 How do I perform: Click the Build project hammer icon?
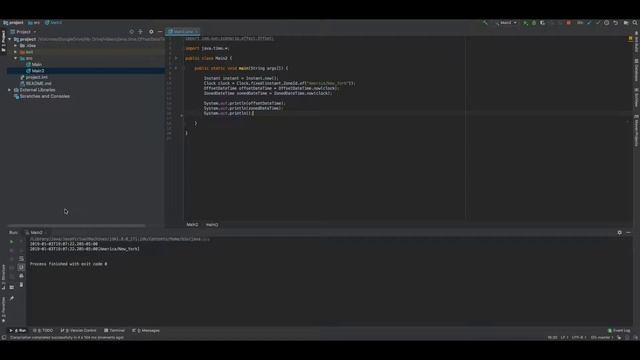pos(485,23)
